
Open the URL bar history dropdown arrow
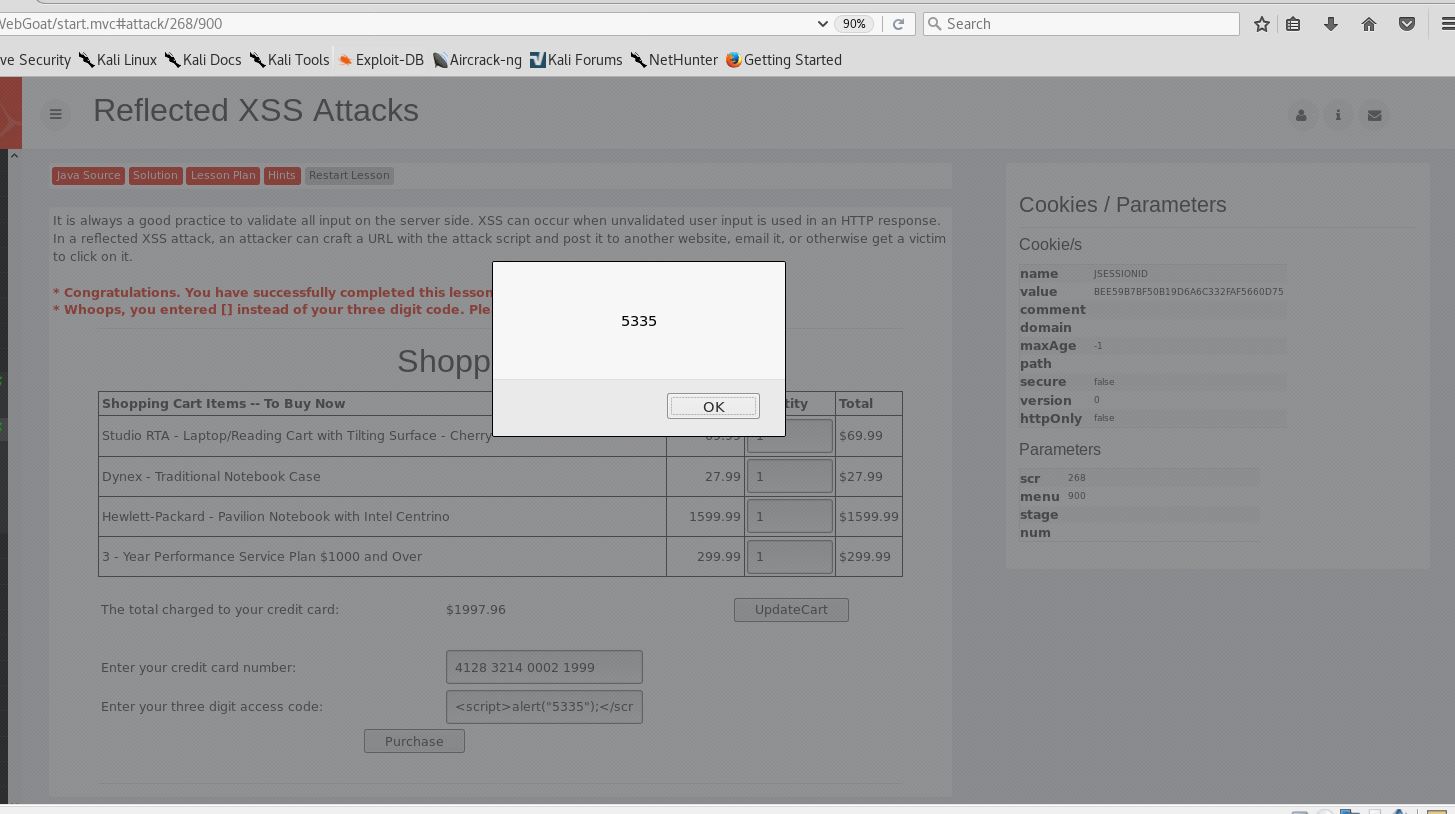(x=822, y=24)
